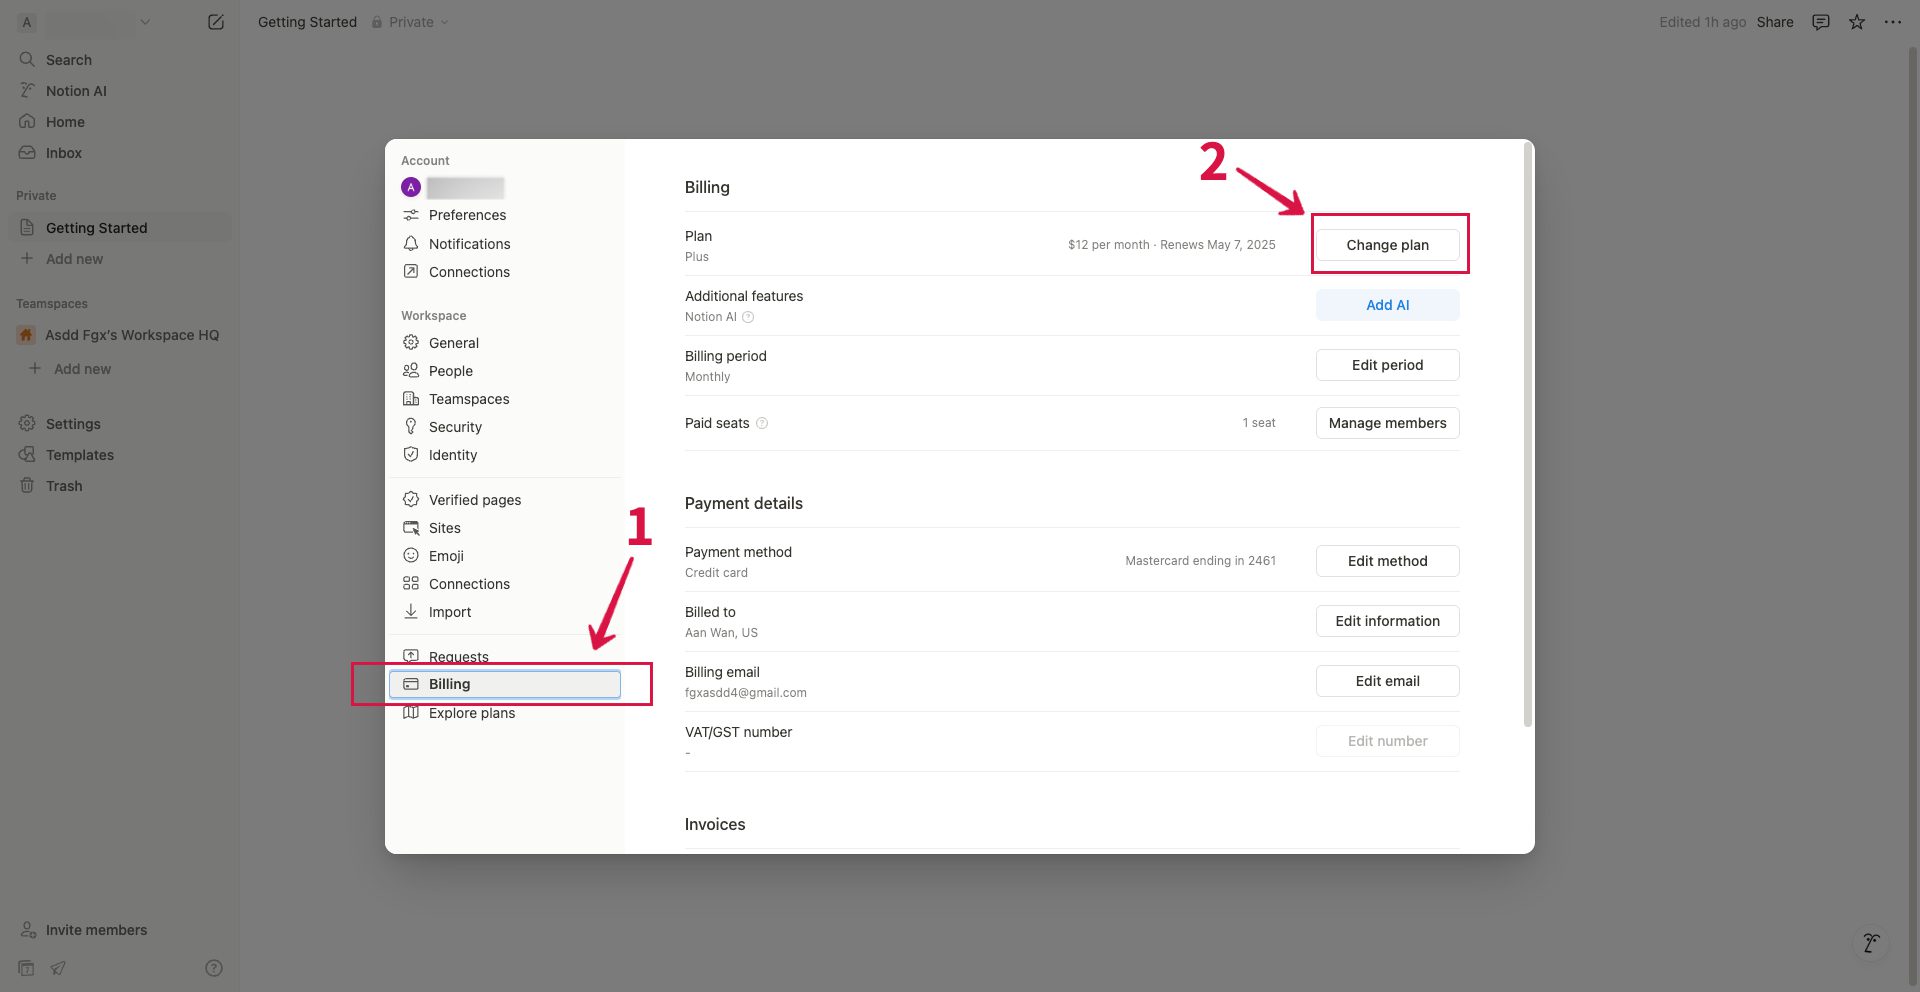
Task: Click Add new under Teamspaces
Action: click(120, 369)
